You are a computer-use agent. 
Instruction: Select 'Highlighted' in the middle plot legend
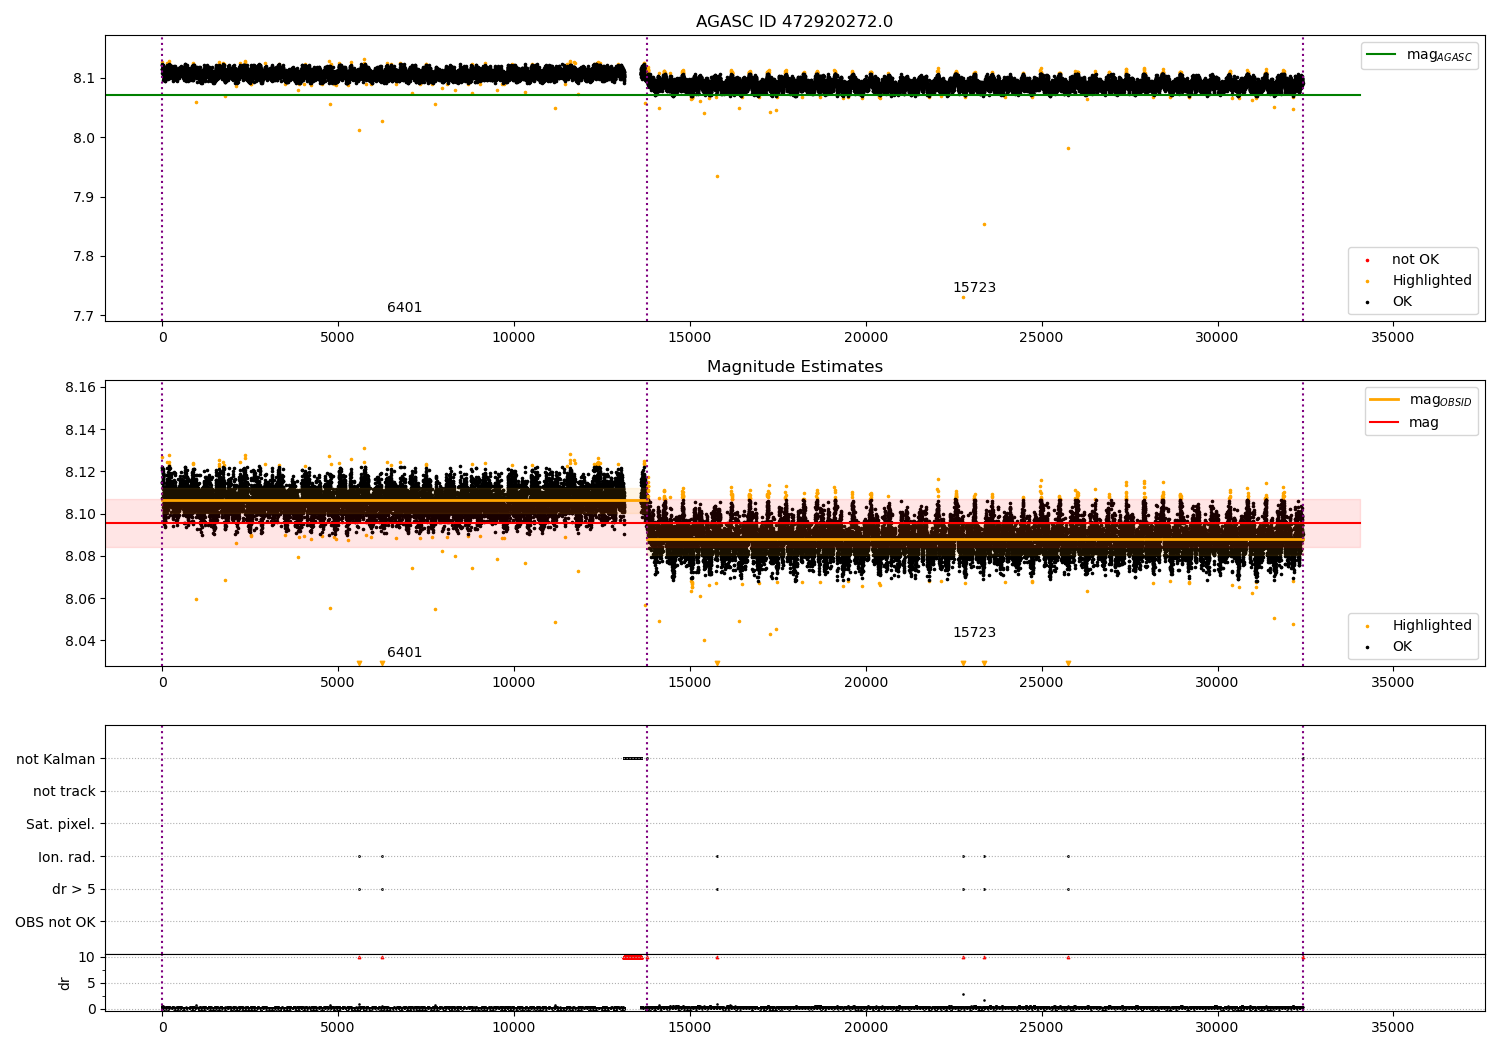click(x=1431, y=626)
